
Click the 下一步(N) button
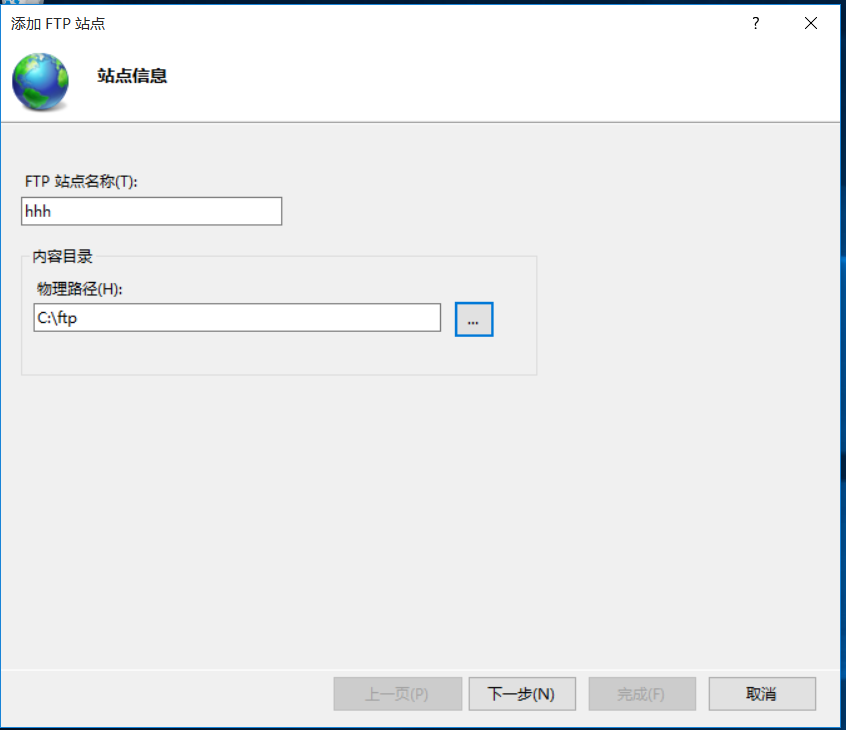[522, 693]
